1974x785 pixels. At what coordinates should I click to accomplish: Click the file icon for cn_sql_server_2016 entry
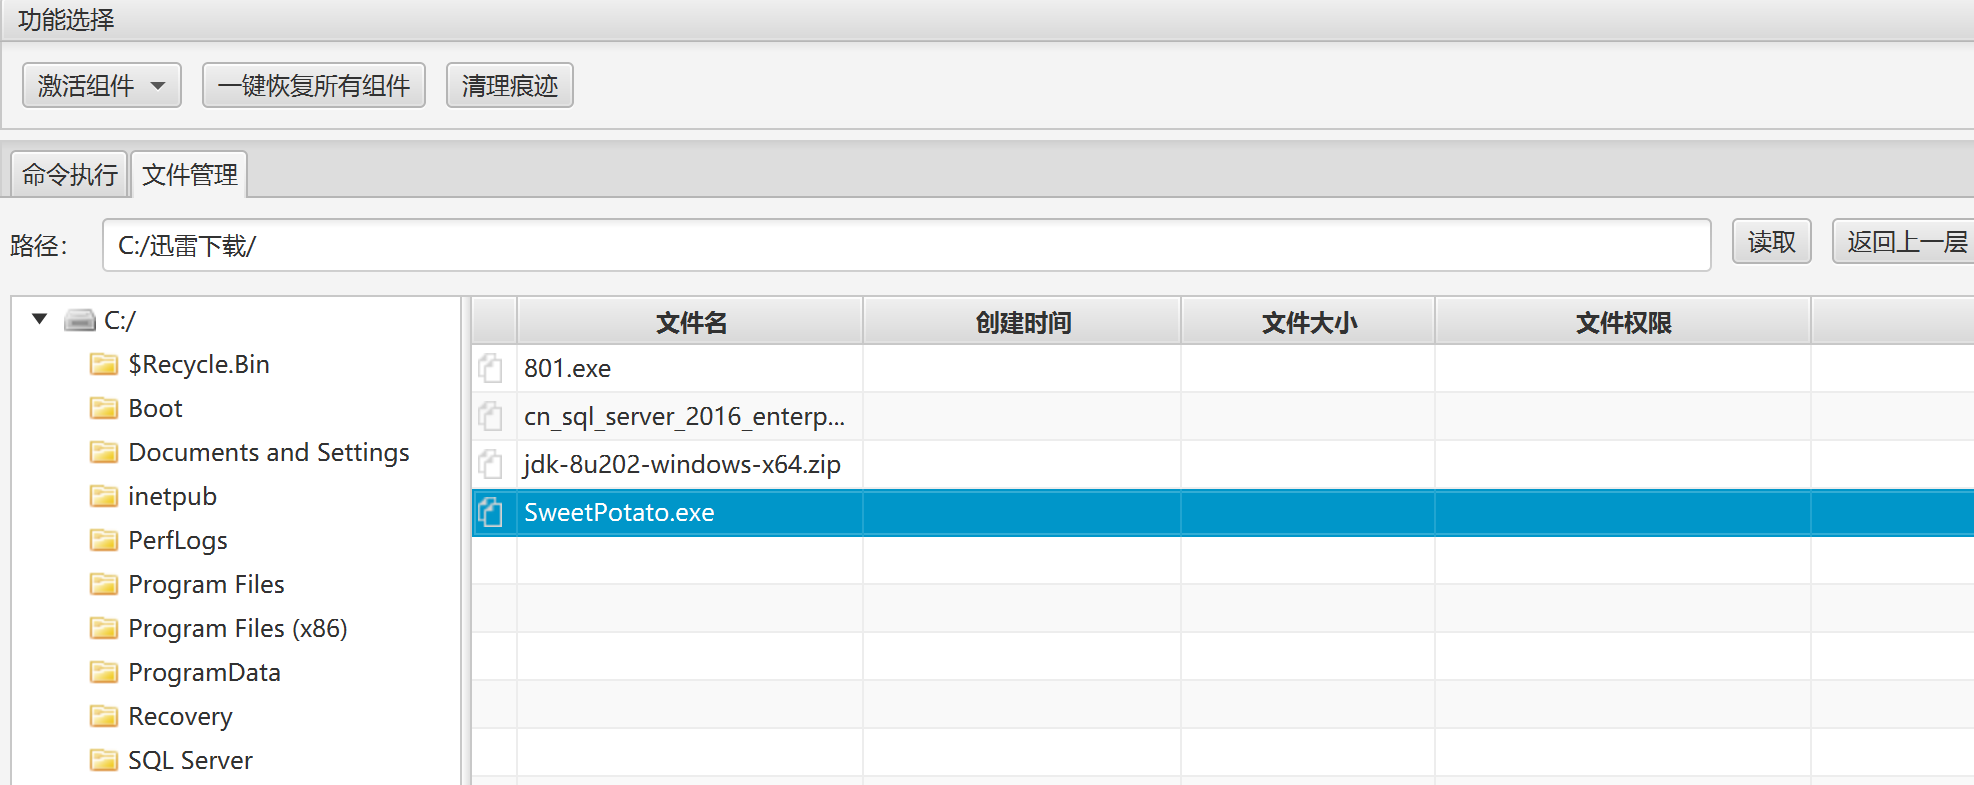pyautogui.click(x=490, y=416)
